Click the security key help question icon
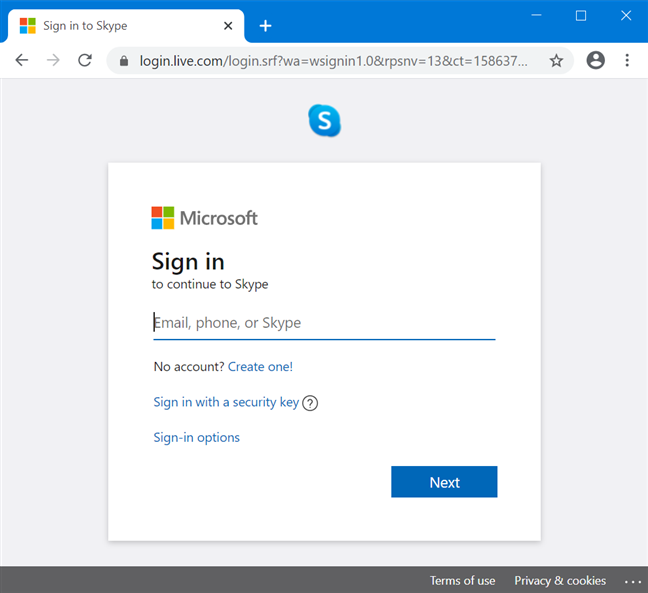The image size is (648, 593). pos(310,403)
